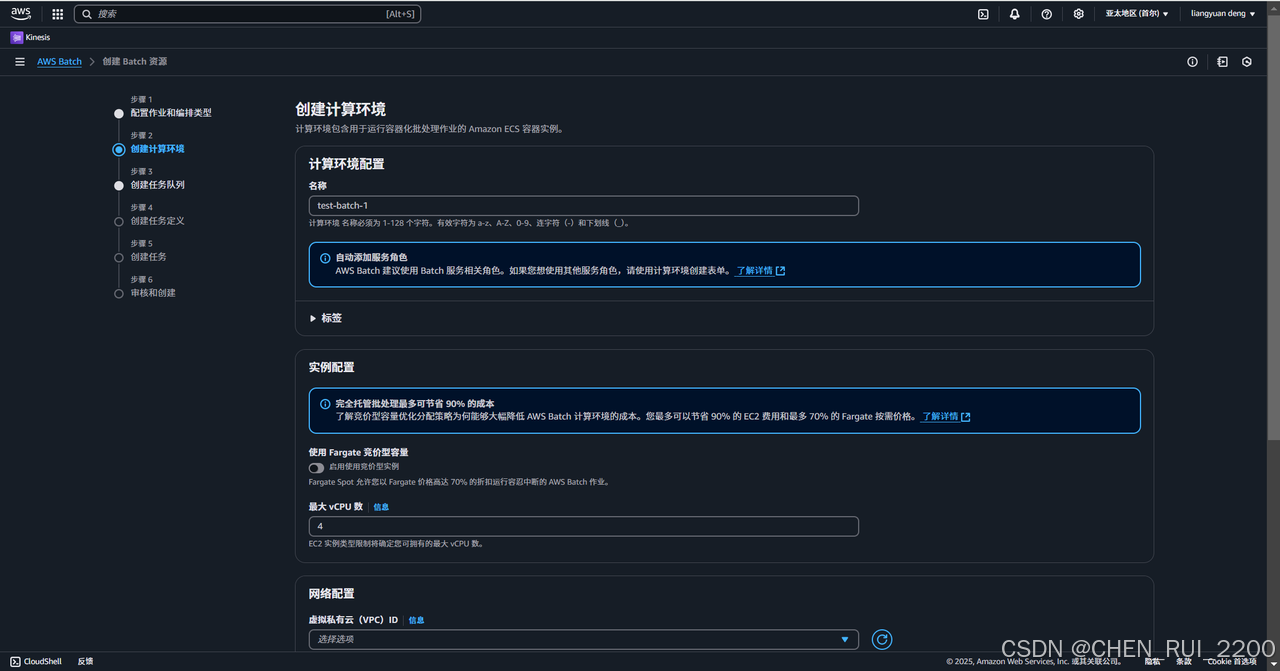This screenshot has width=1280, height=671.
Task: Go to step 3 创建任务队列
Action: tap(157, 185)
